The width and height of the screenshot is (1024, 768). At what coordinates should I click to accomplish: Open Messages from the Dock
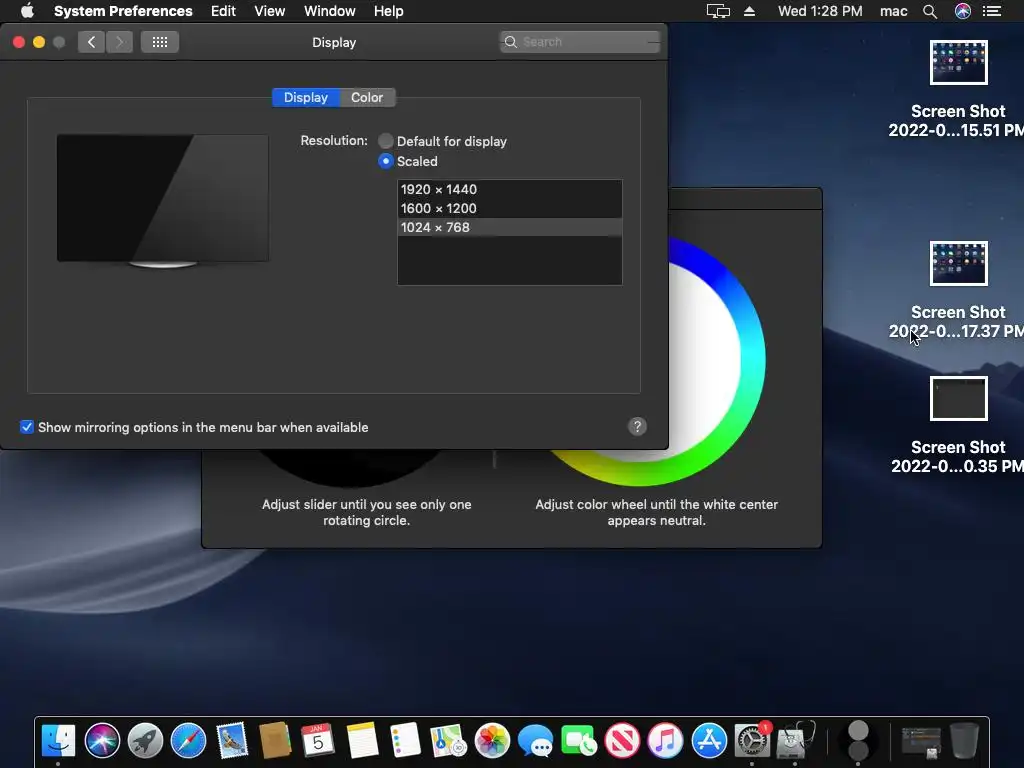tap(535, 741)
